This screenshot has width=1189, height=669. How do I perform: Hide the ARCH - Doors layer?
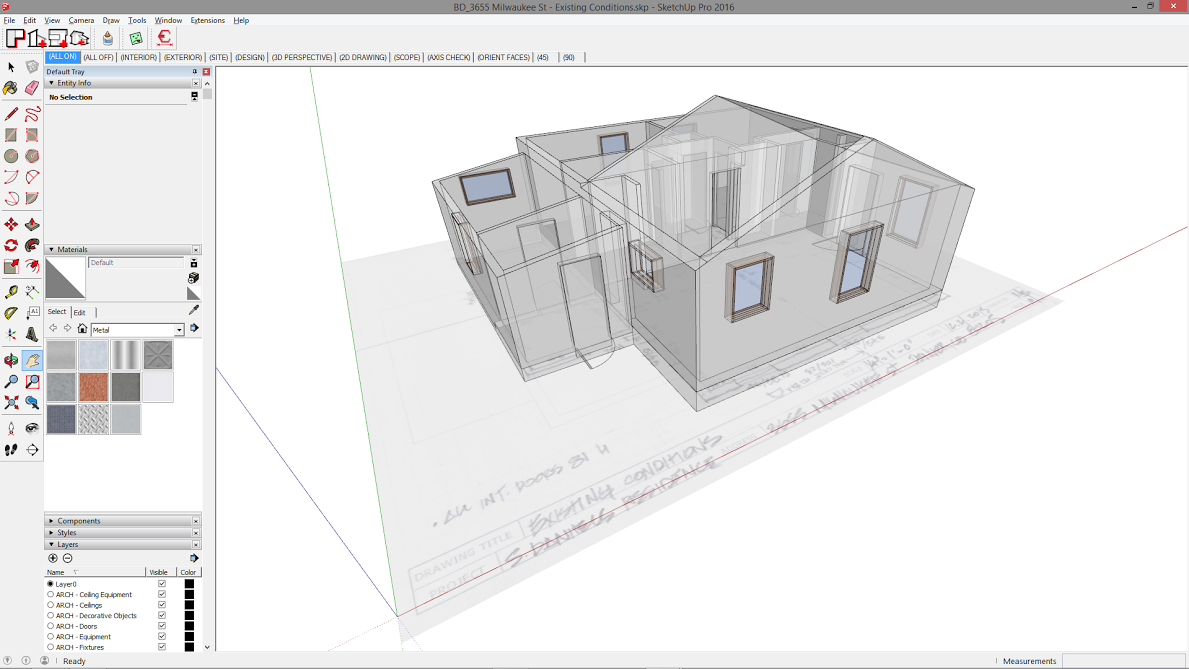click(x=162, y=627)
